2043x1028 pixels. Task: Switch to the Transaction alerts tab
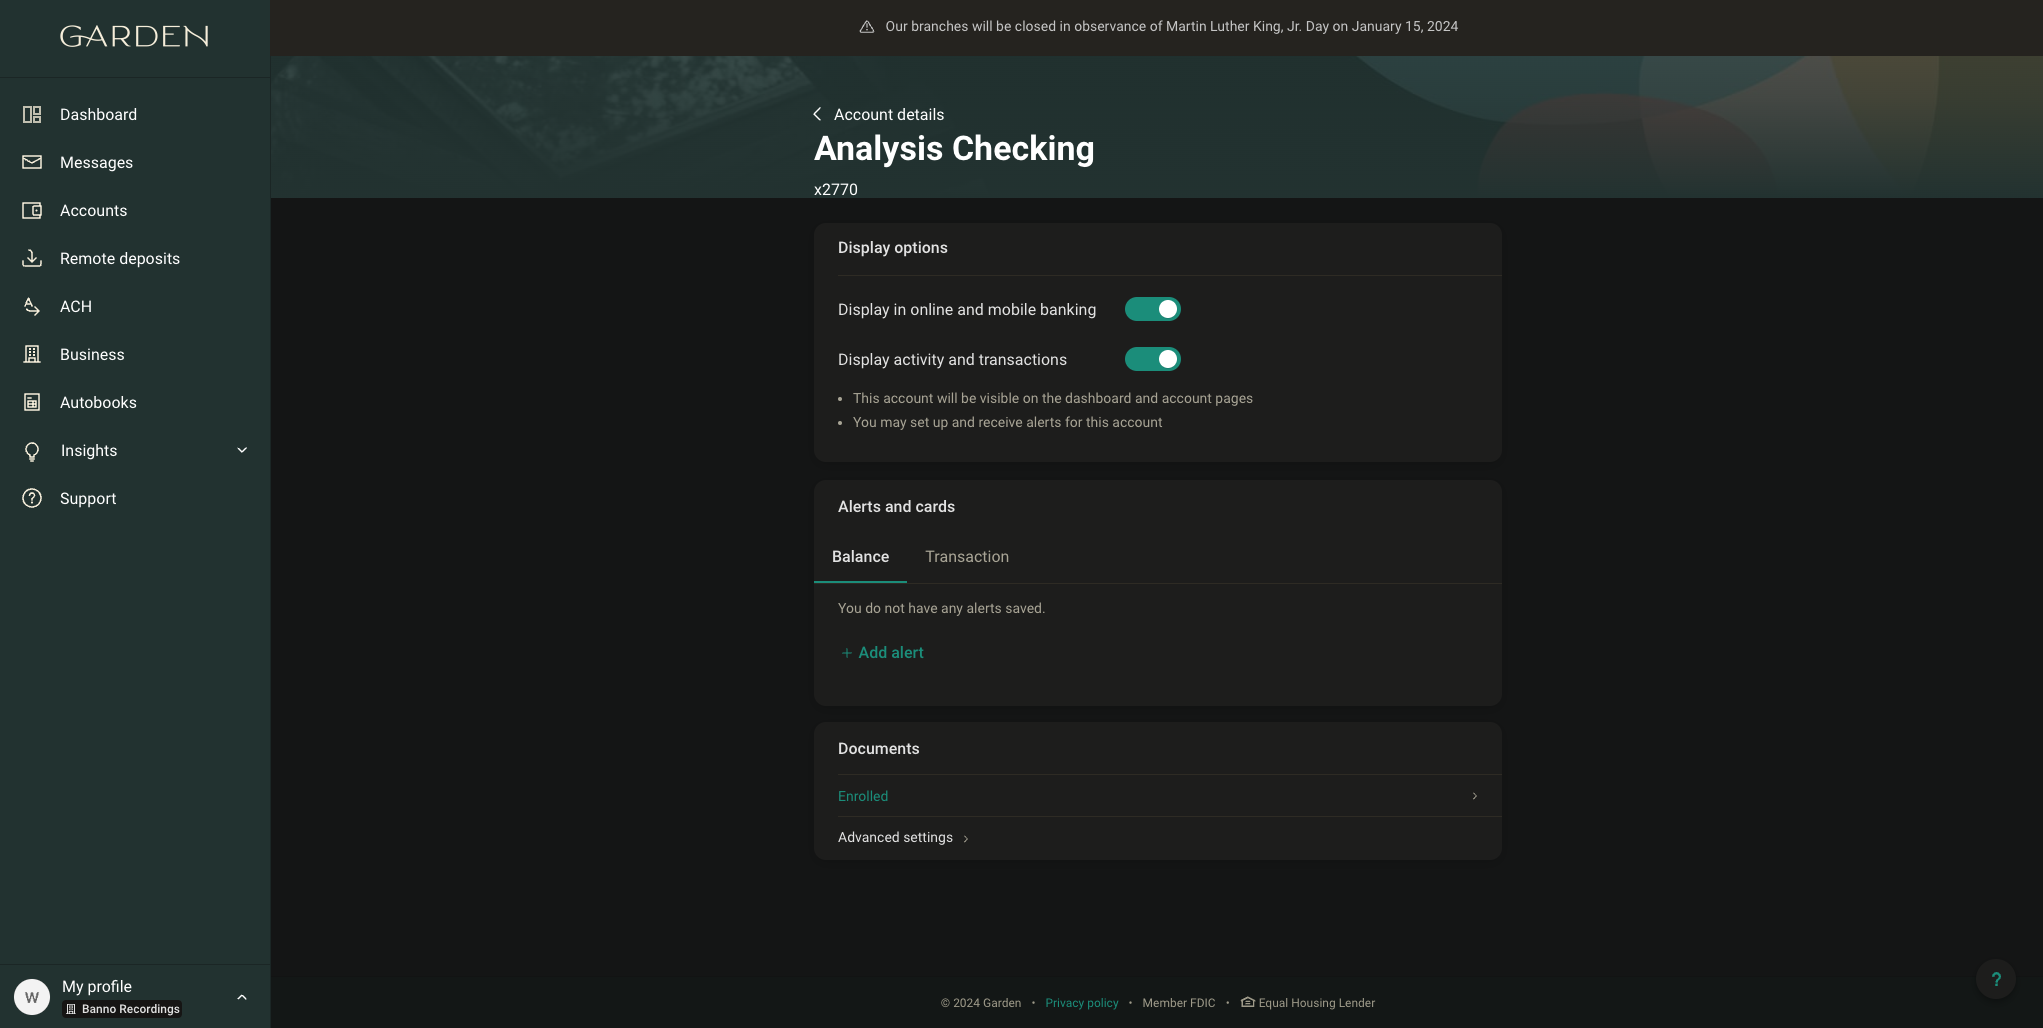coord(966,557)
